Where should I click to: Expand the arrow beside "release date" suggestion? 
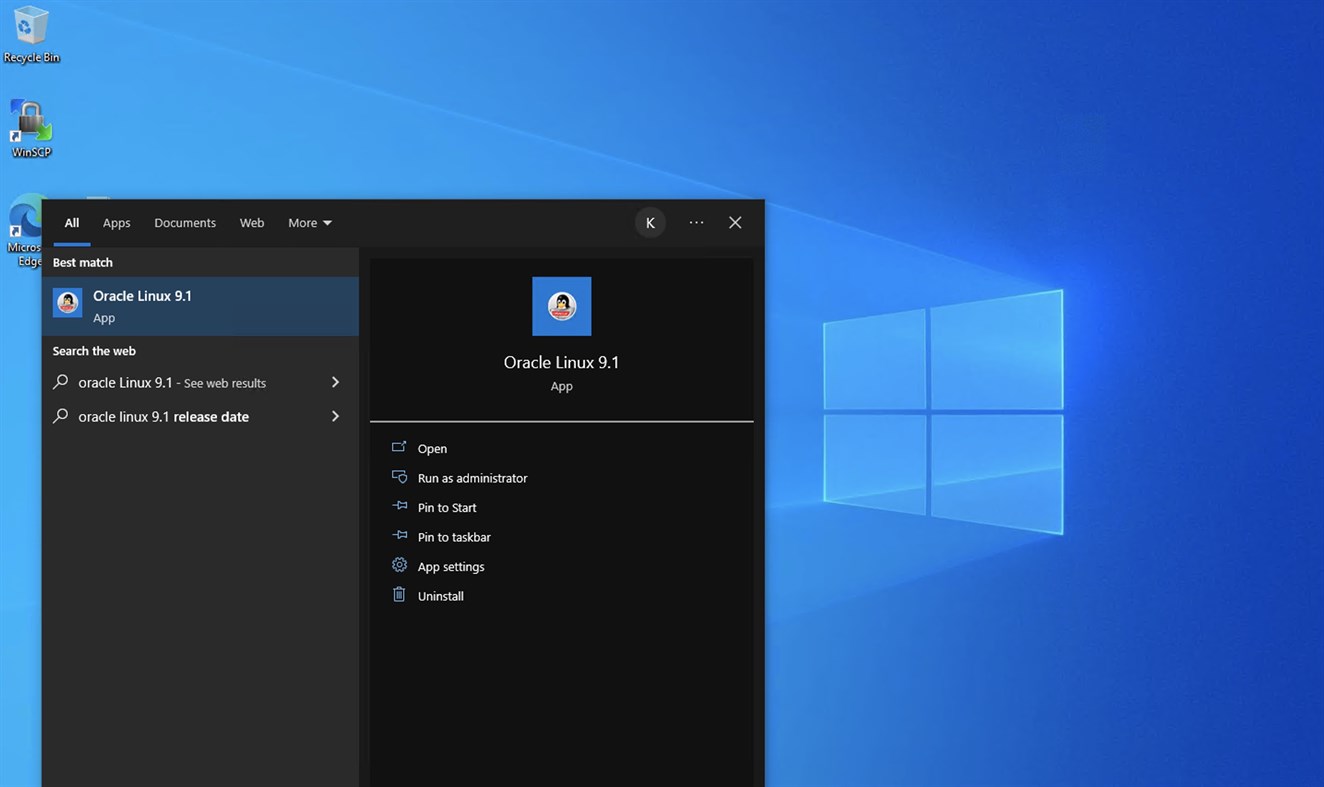click(x=336, y=417)
